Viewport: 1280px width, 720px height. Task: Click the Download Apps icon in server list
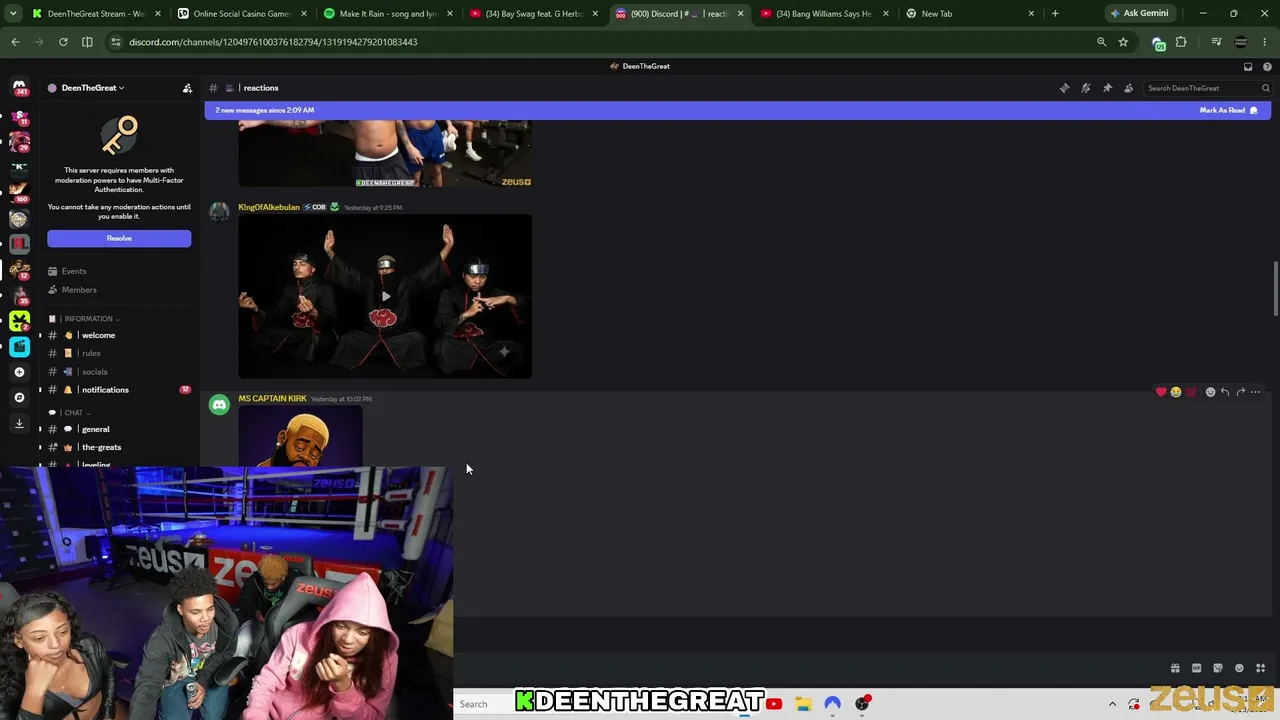point(19,423)
